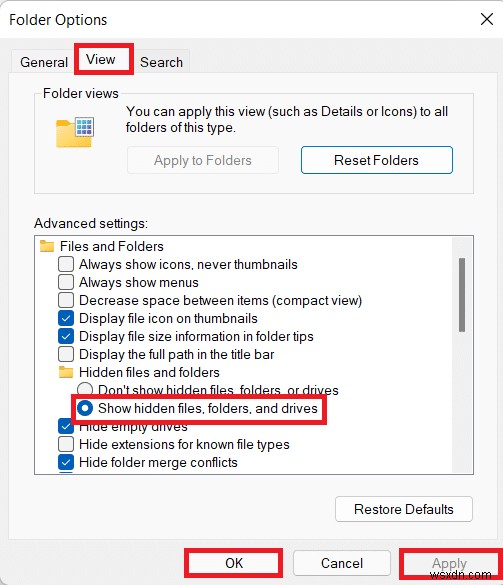Check Hide extensions for known file types
503x585 pixels.
[x=66, y=444]
